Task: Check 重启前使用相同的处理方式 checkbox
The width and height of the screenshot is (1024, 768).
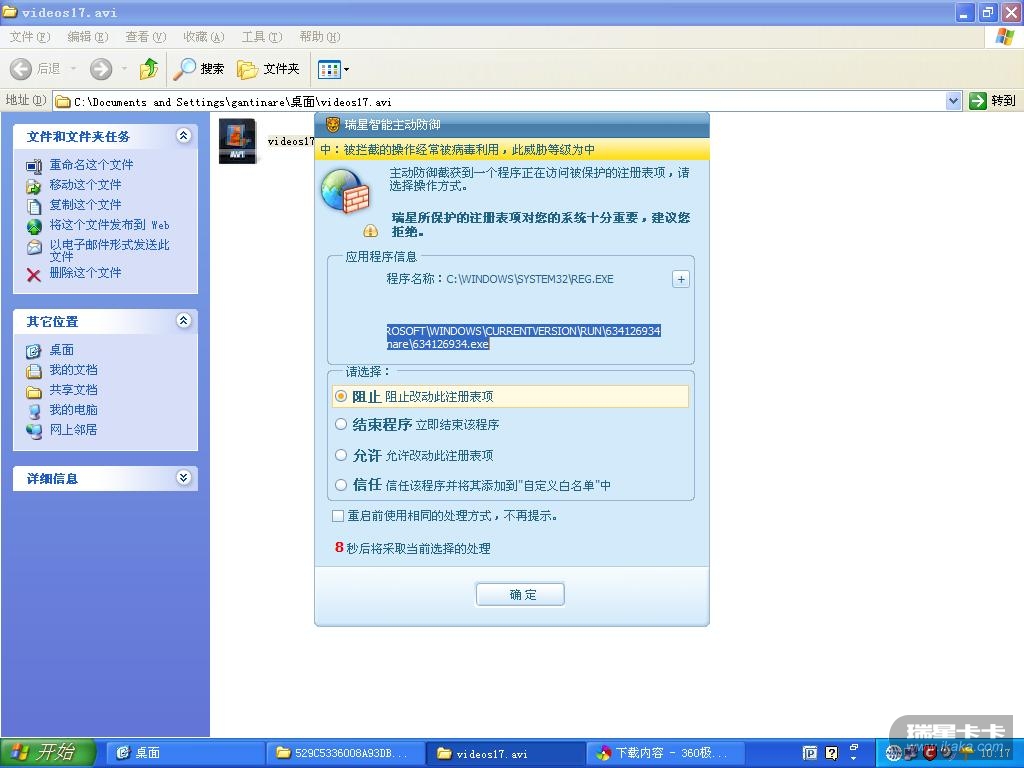Action: click(338, 516)
